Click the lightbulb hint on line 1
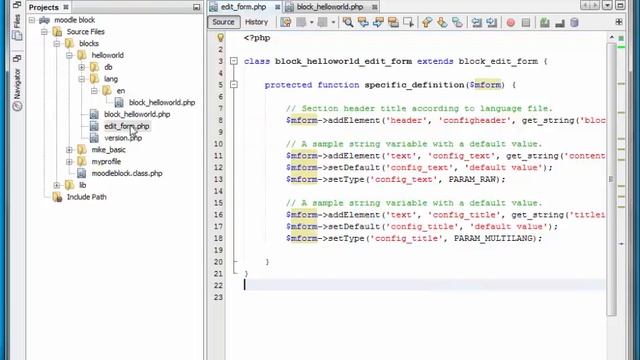 click(220, 38)
